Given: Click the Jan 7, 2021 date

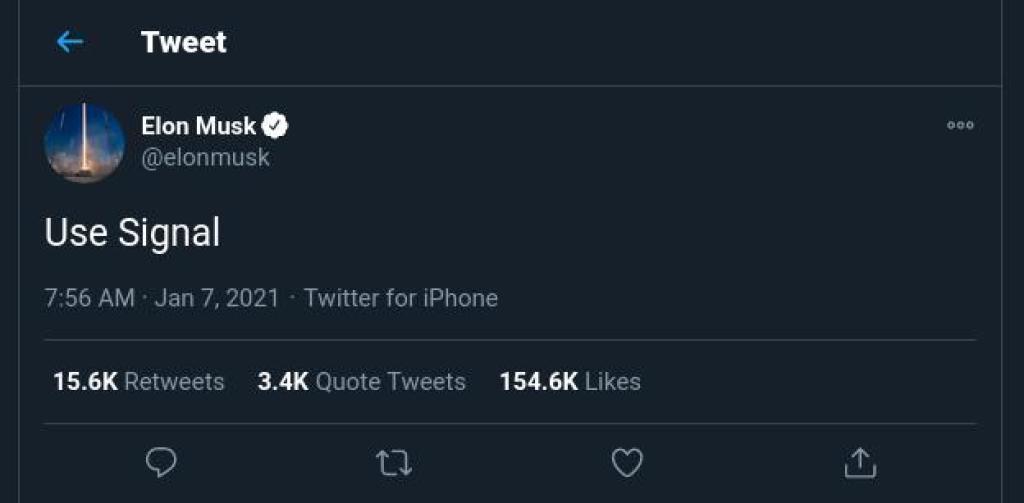Looking at the screenshot, I should point(217,298).
